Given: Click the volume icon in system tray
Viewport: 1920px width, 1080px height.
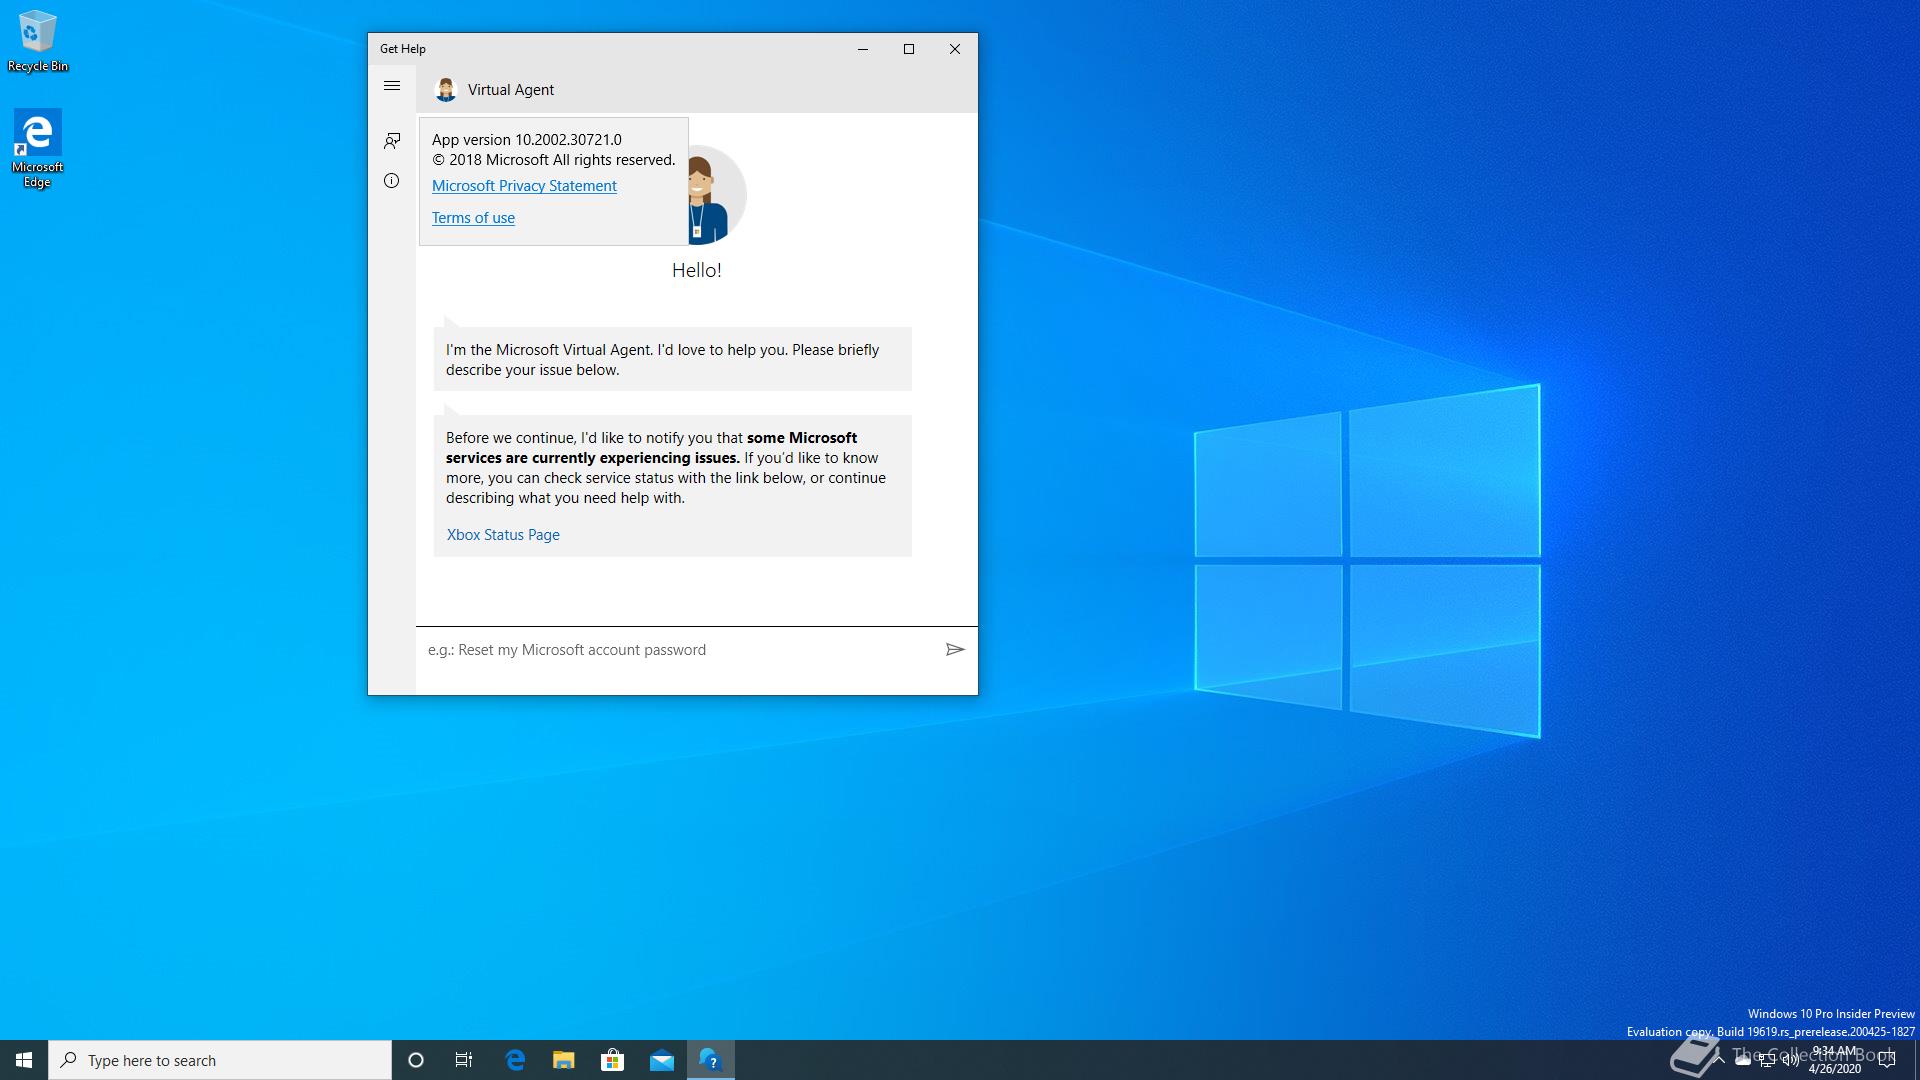Looking at the screenshot, I should coord(1791,1061).
